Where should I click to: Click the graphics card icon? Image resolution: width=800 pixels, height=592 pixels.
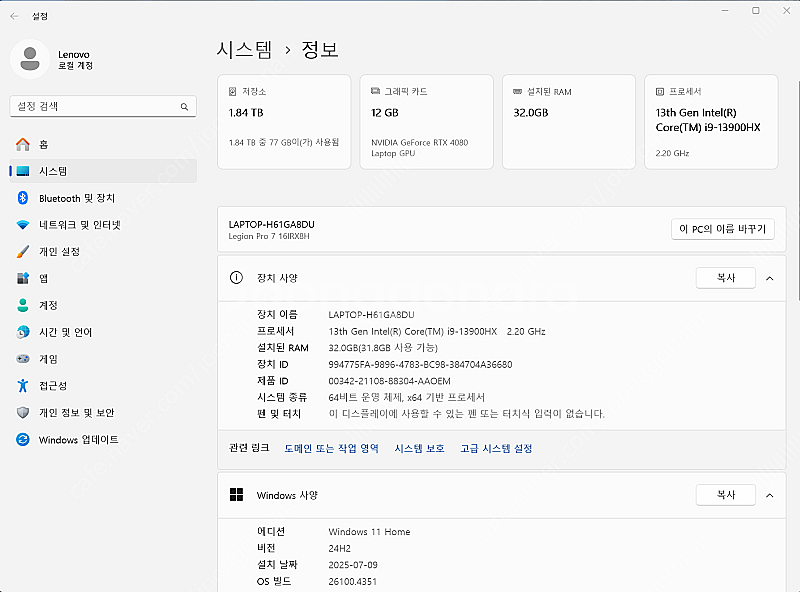[x=375, y=91]
